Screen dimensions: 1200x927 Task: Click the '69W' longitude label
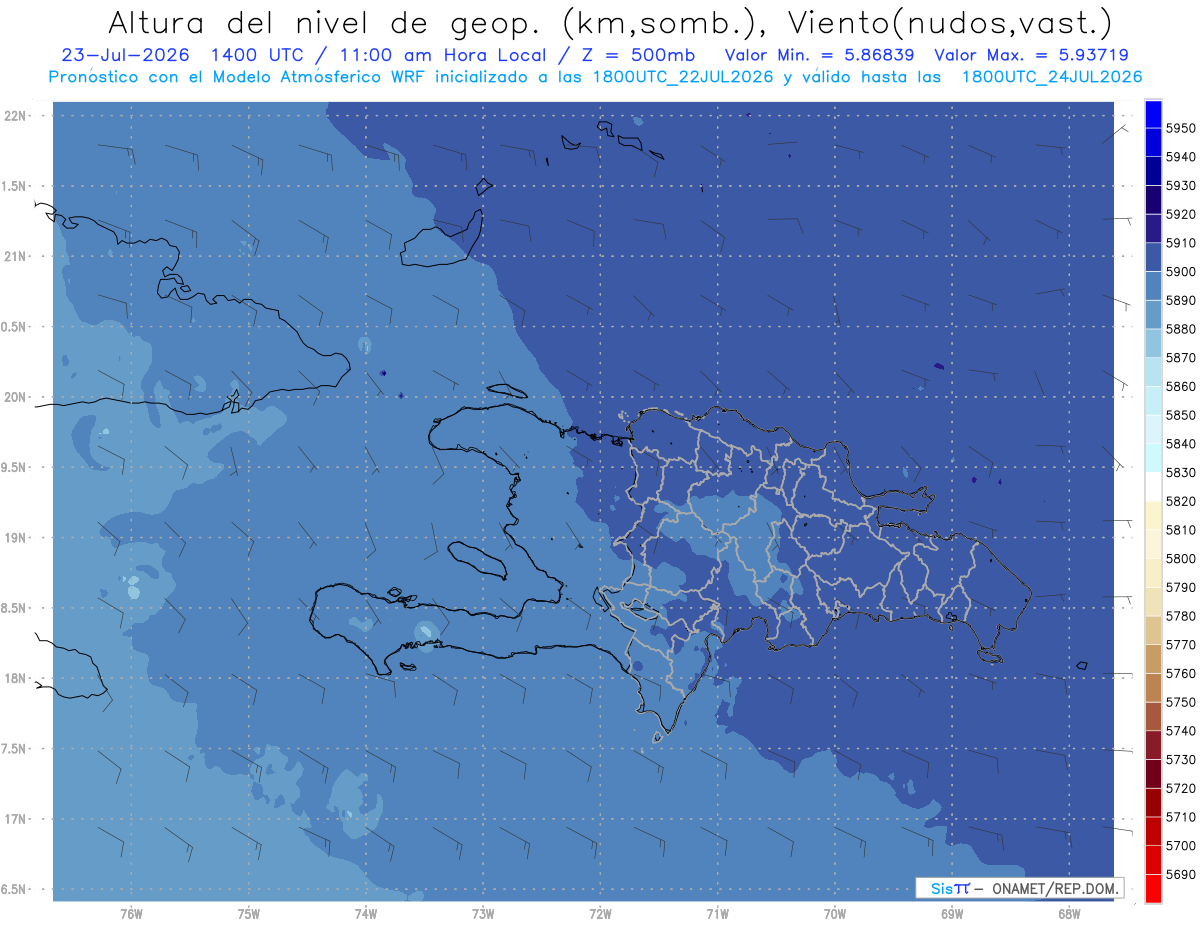click(952, 914)
